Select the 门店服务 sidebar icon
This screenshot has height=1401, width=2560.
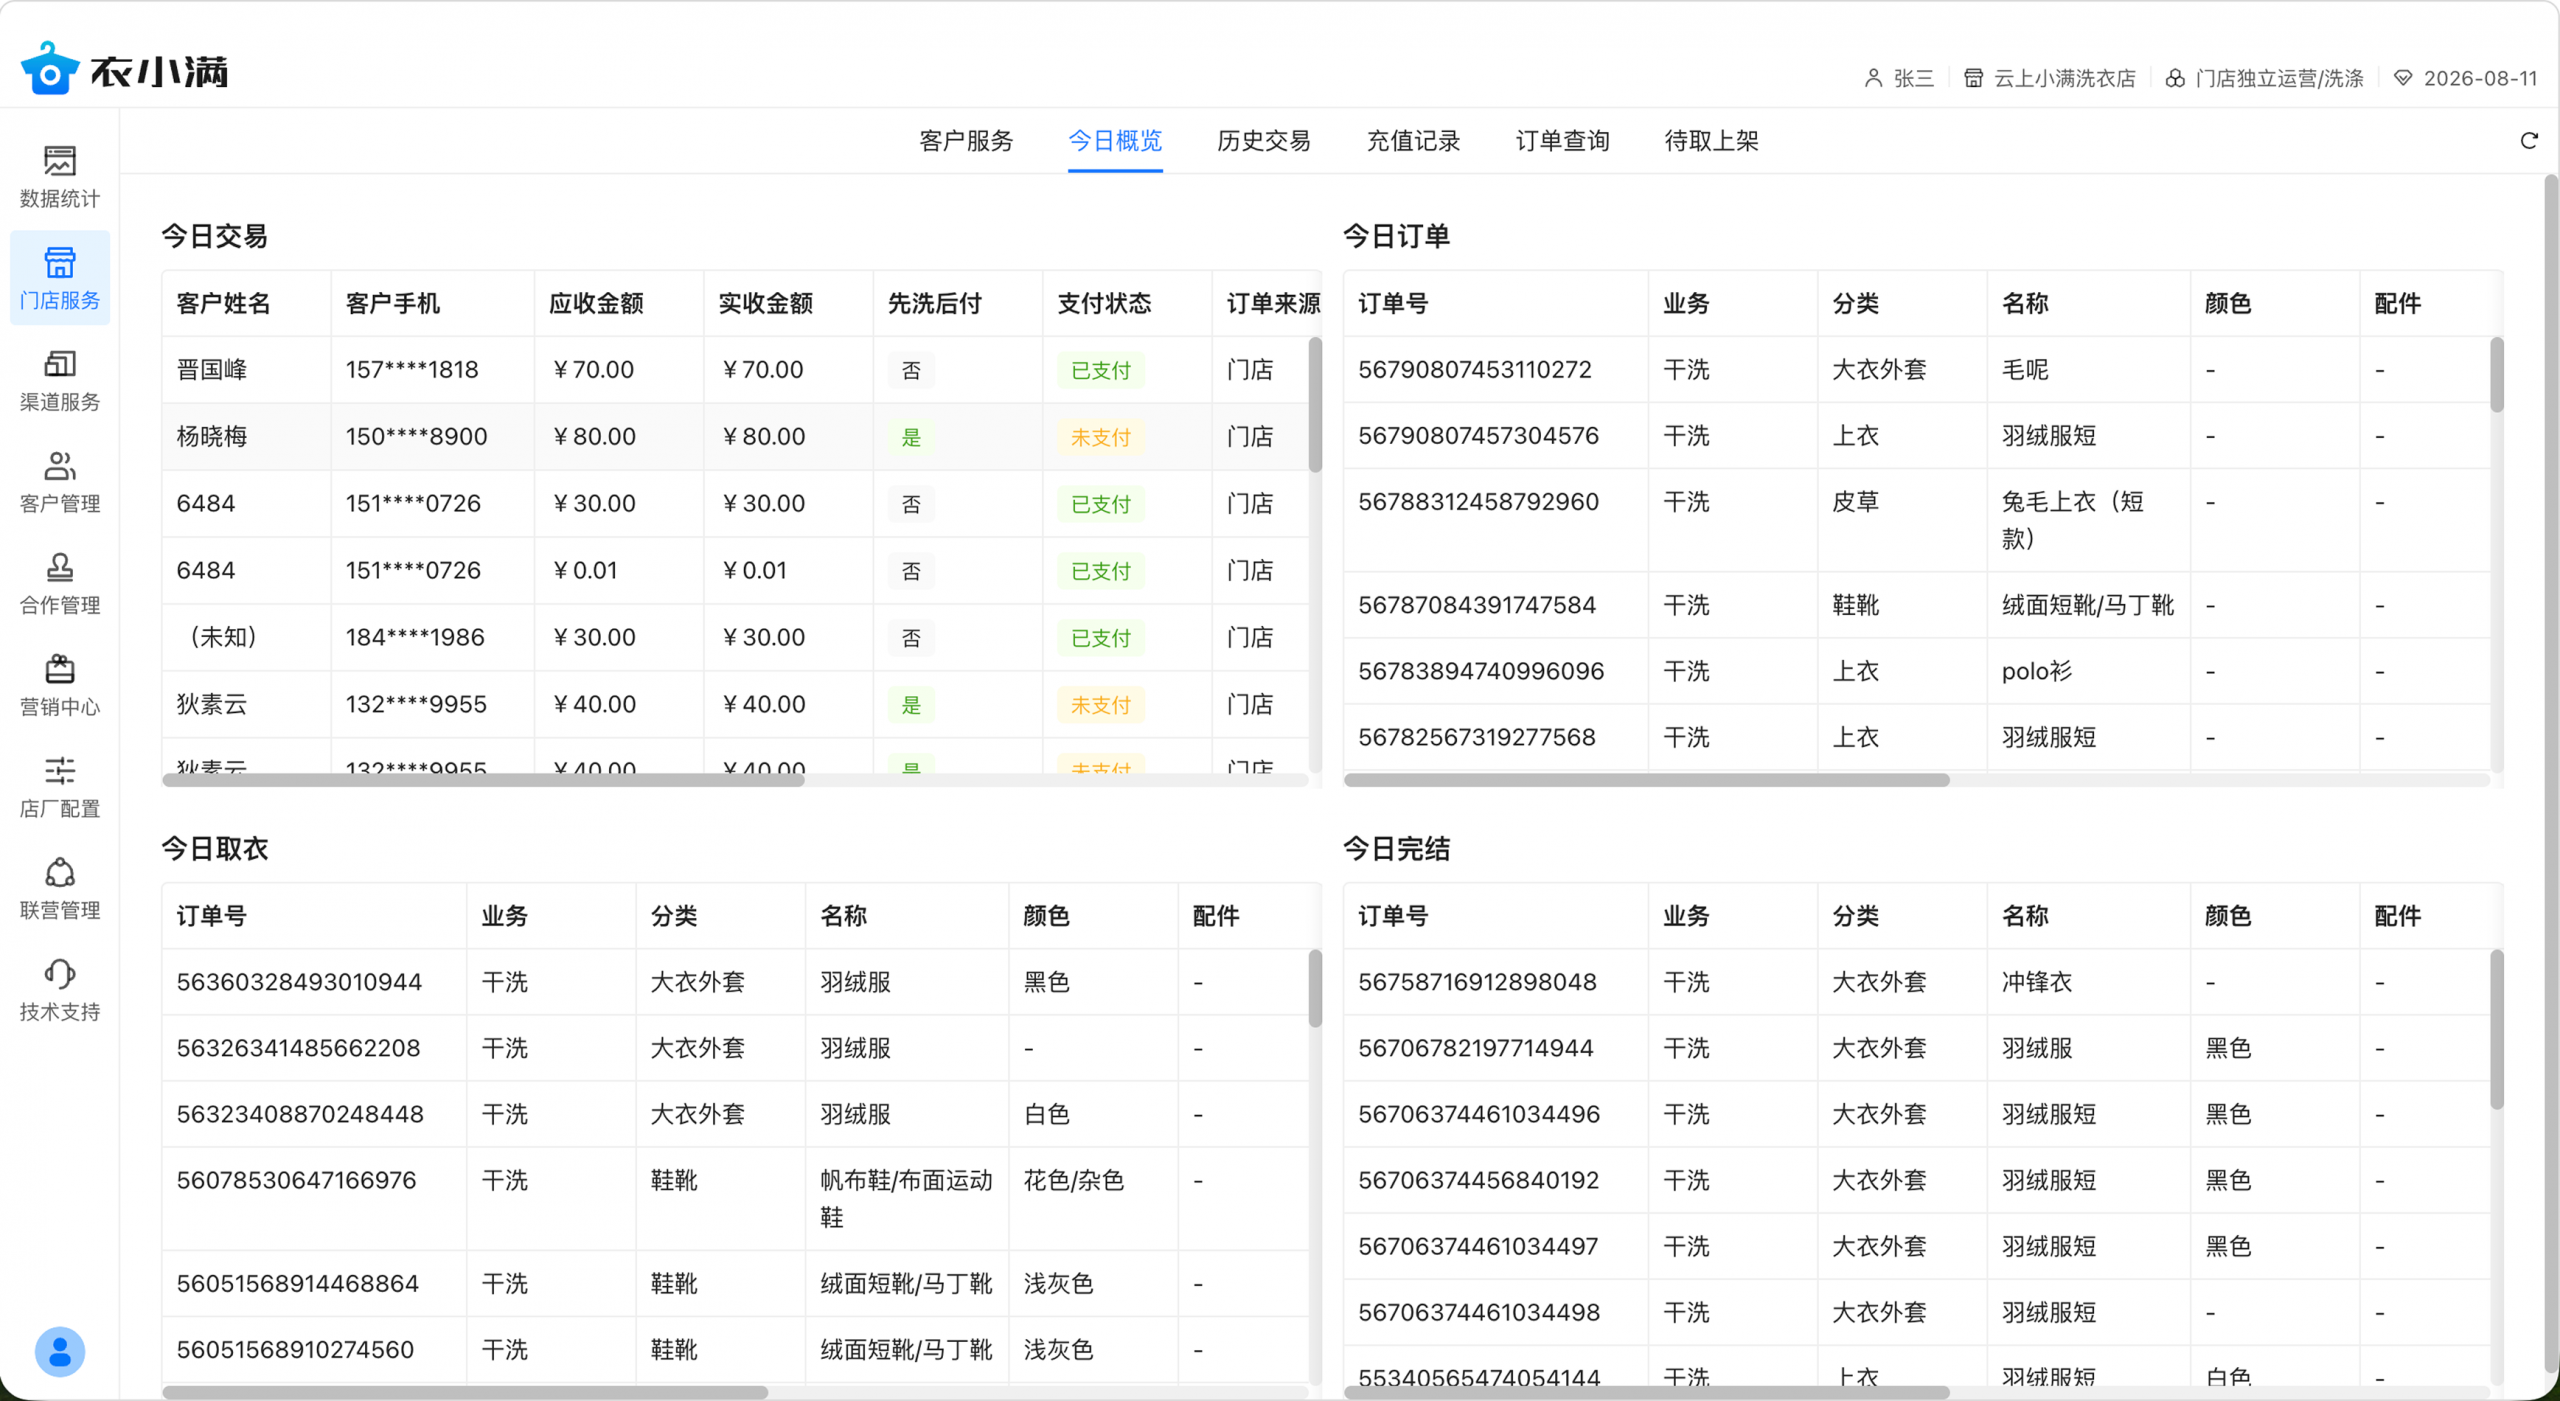pos(59,263)
